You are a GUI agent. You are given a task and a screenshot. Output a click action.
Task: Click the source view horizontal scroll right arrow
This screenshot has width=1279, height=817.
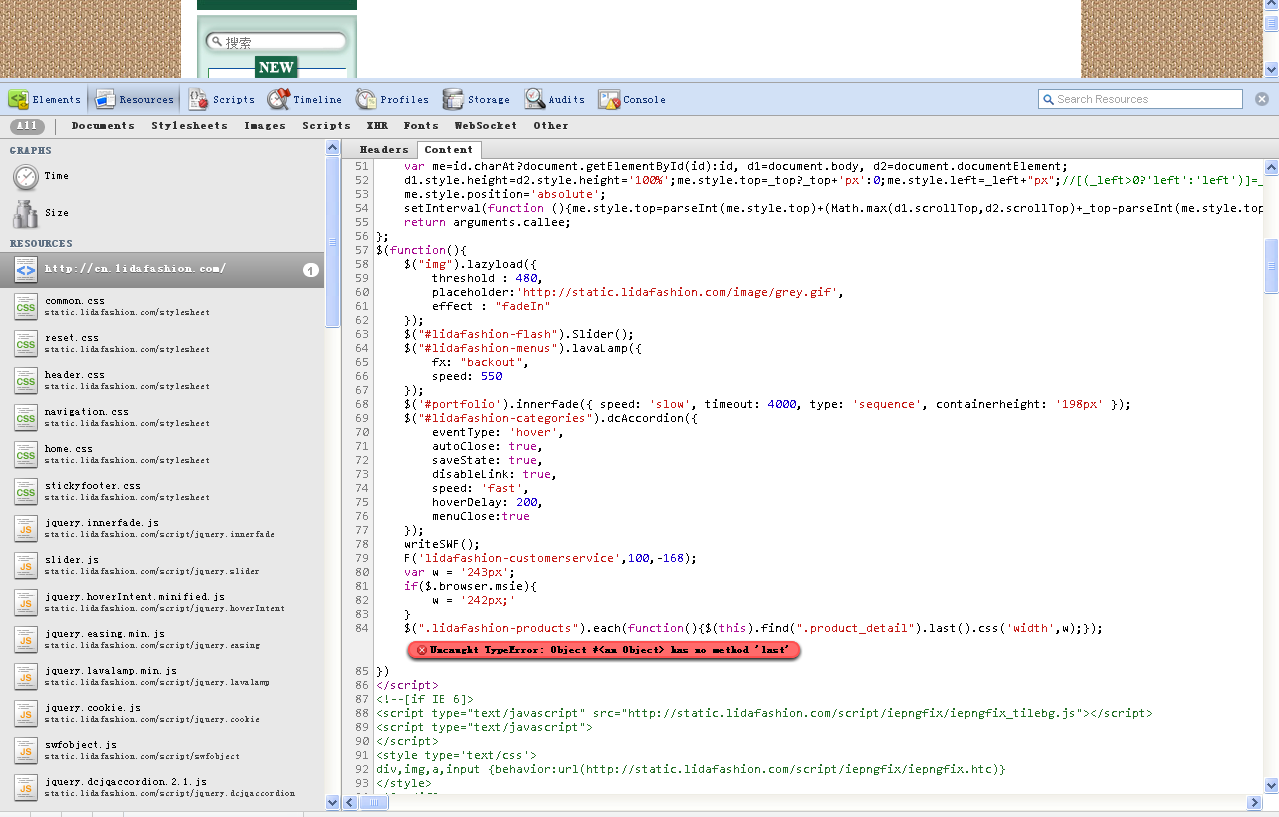[x=1255, y=803]
